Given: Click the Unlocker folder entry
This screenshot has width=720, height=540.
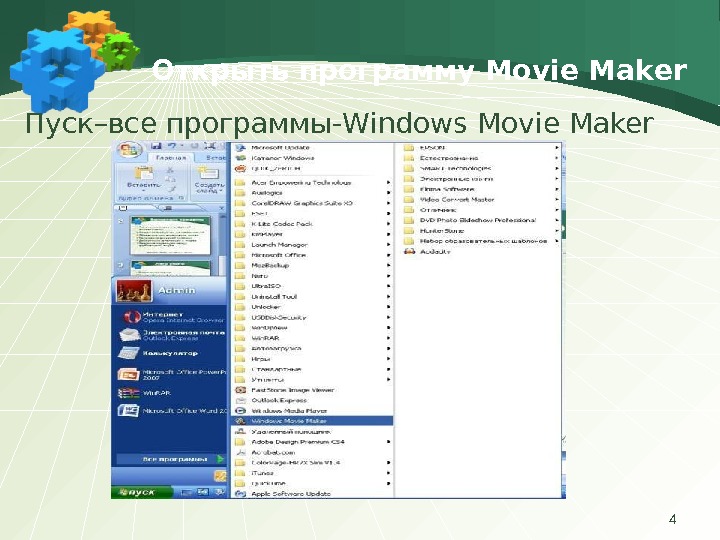Looking at the screenshot, I should (x=312, y=307).
